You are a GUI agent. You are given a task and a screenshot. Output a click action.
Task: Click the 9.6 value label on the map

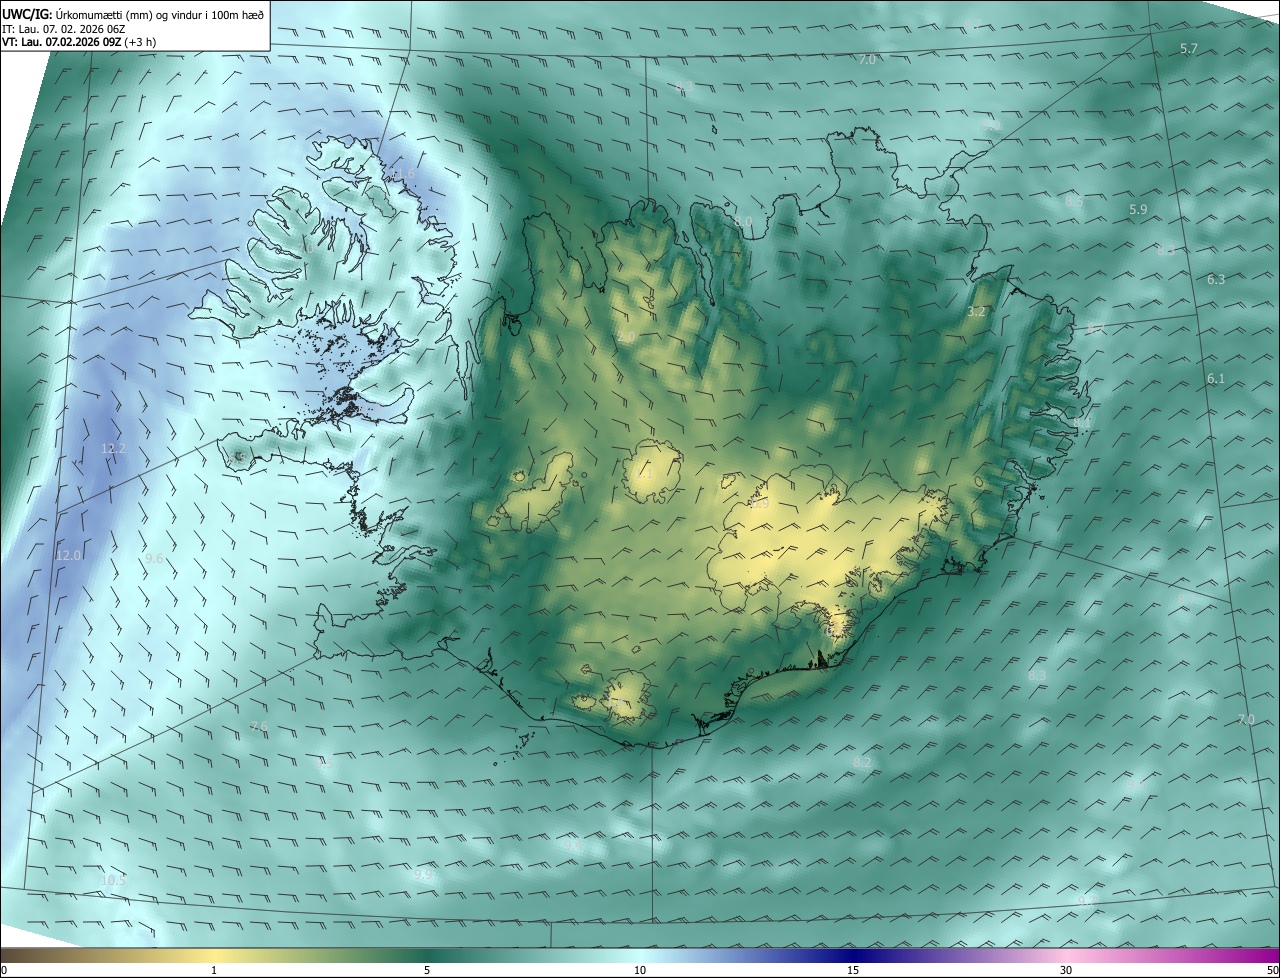(x=154, y=558)
